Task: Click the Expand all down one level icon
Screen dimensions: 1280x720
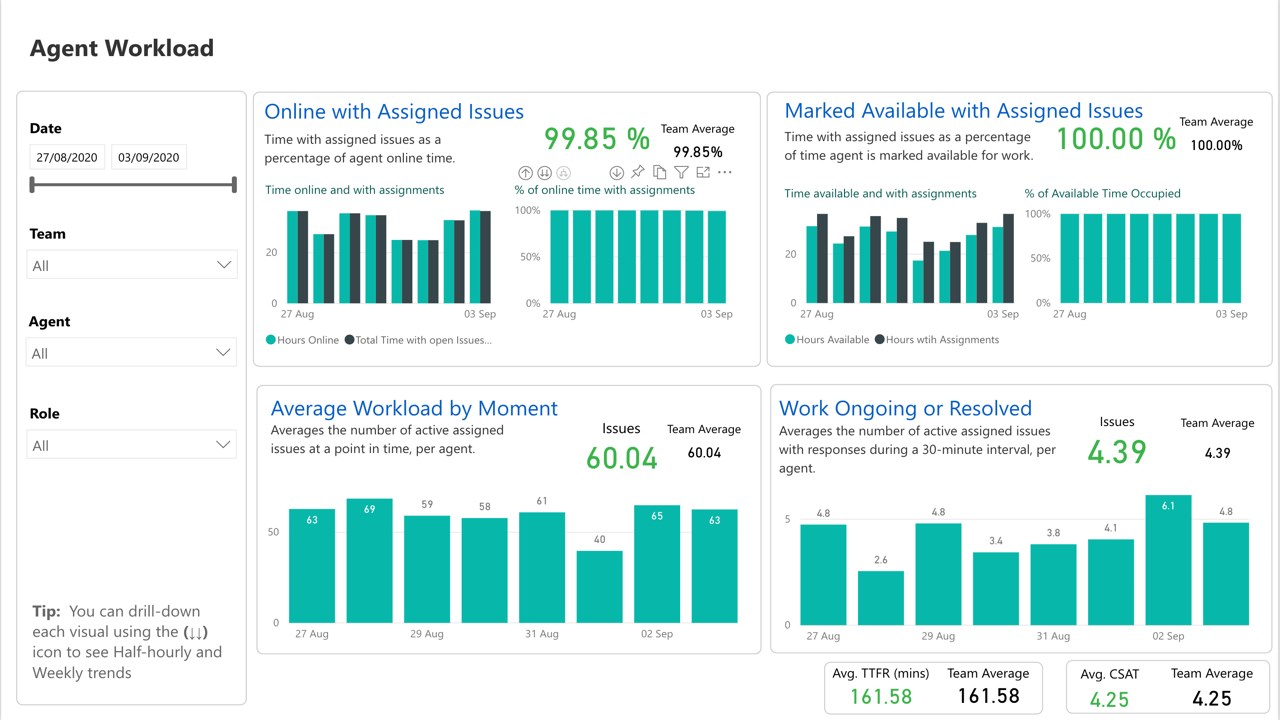Action: [563, 173]
